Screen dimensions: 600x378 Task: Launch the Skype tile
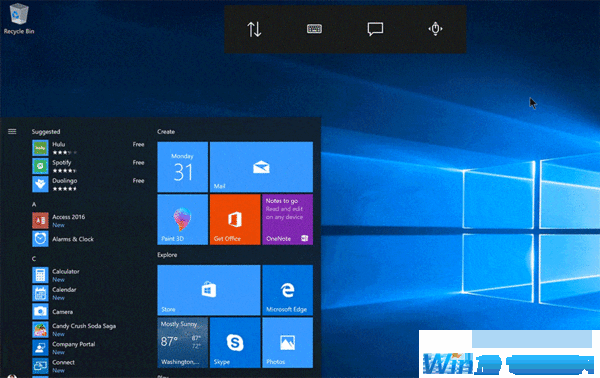[235, 342]
